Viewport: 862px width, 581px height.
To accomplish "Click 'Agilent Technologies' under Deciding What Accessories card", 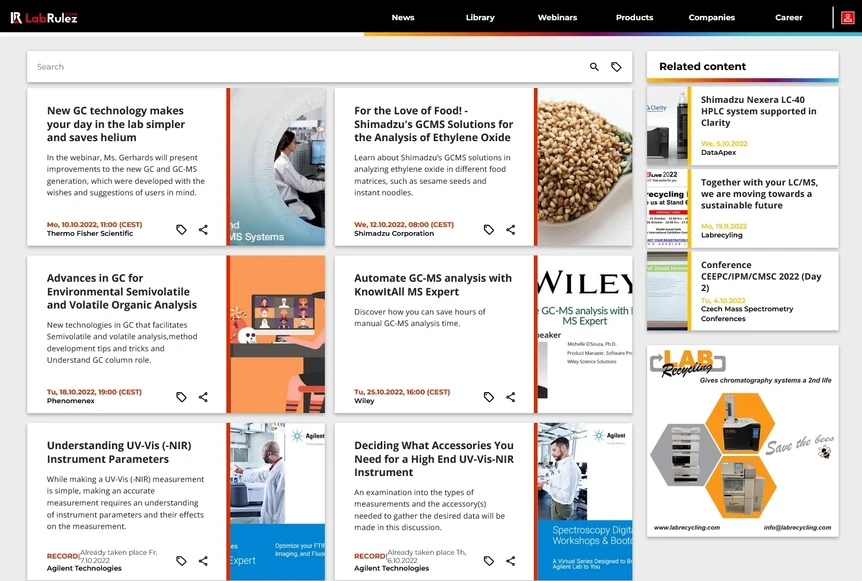I will [x=391, y=568].
